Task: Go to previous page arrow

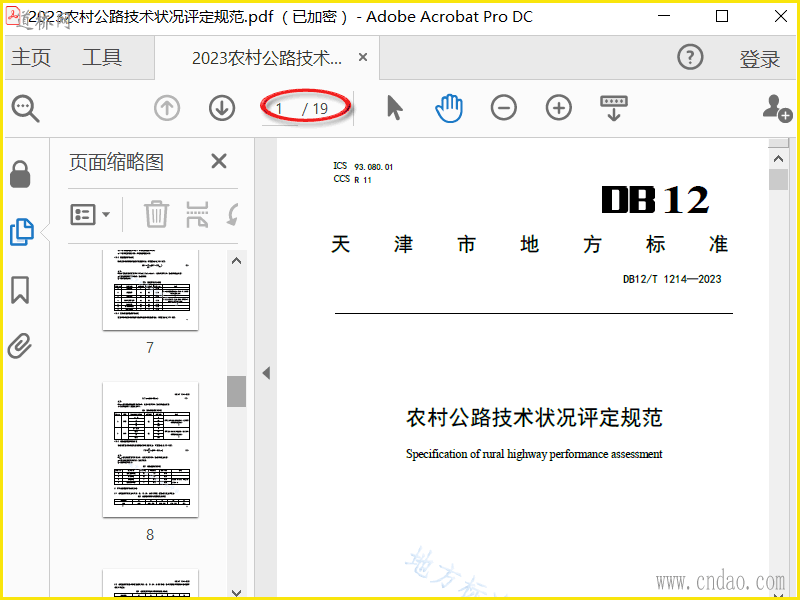Action: 167,108
